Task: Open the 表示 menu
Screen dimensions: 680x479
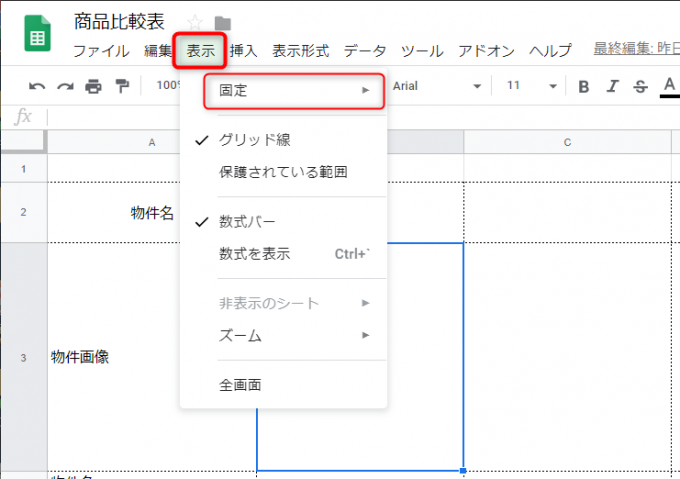Action: (x=200, y=51)
